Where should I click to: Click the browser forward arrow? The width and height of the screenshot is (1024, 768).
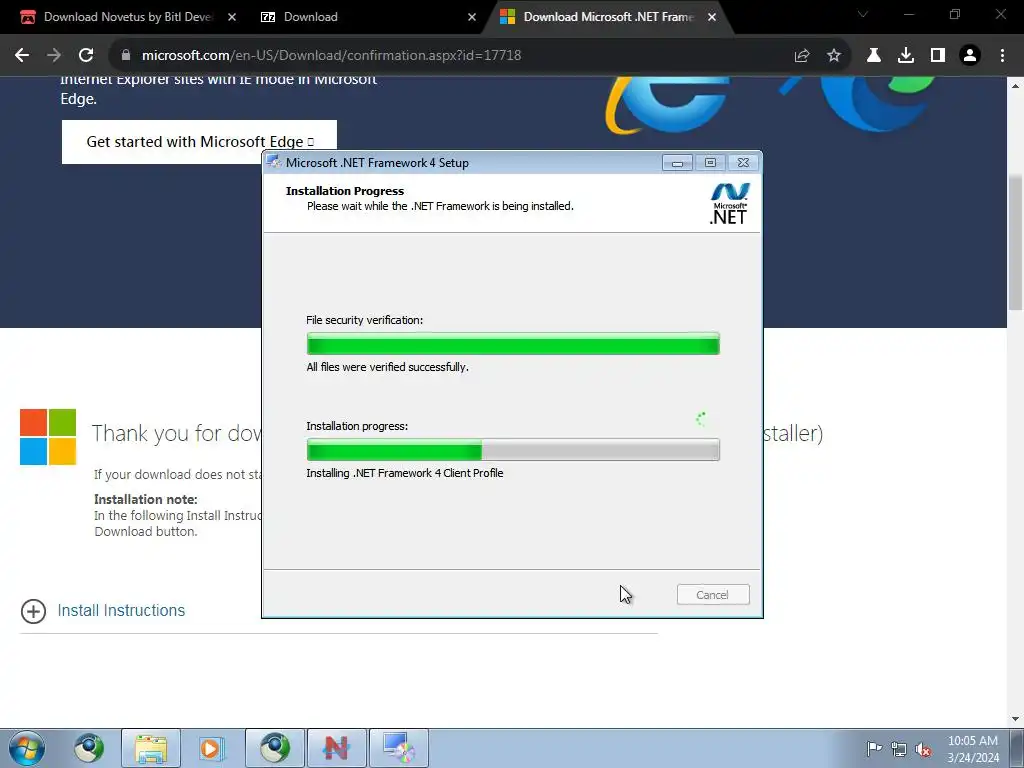[x=54, y=56]
